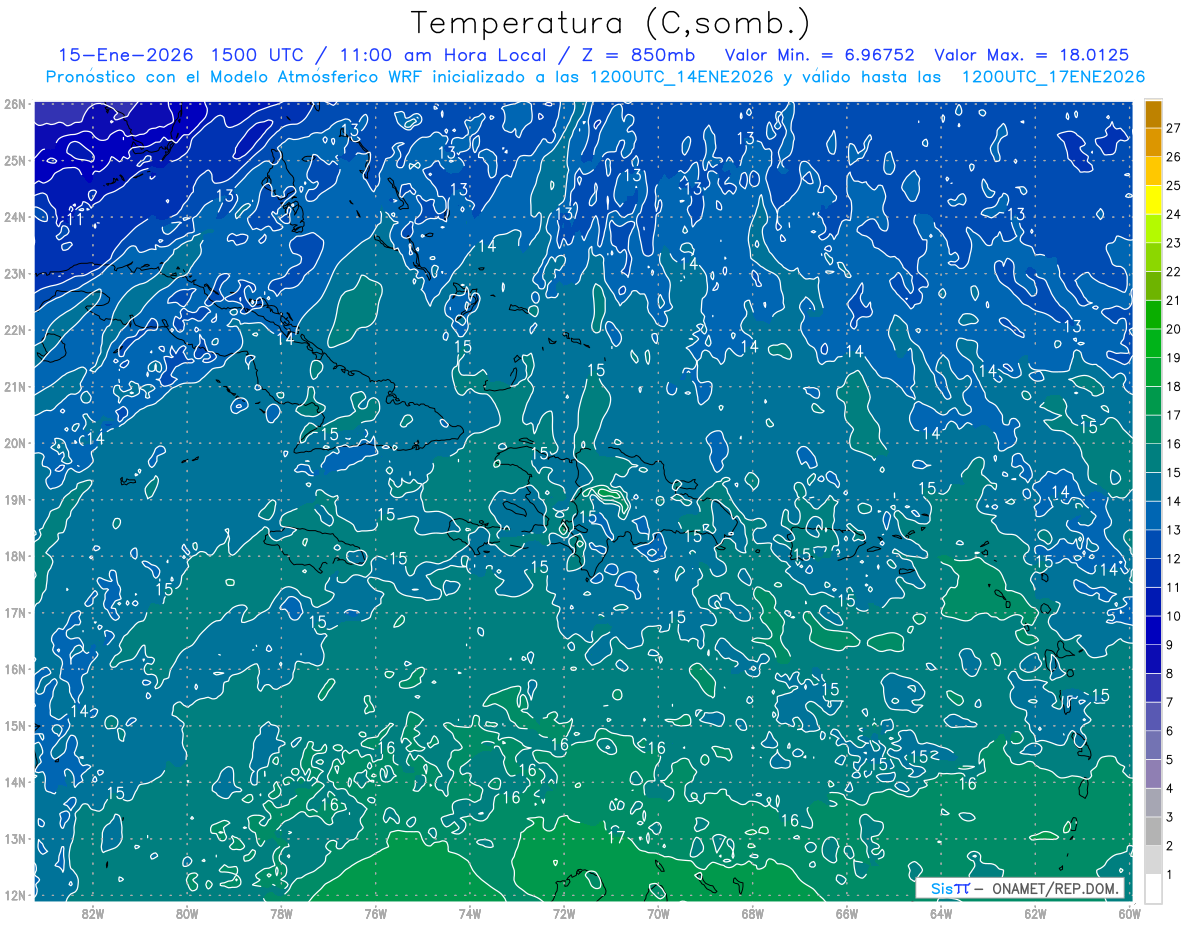Click the "20N" latitude axis label

(14, 443)
